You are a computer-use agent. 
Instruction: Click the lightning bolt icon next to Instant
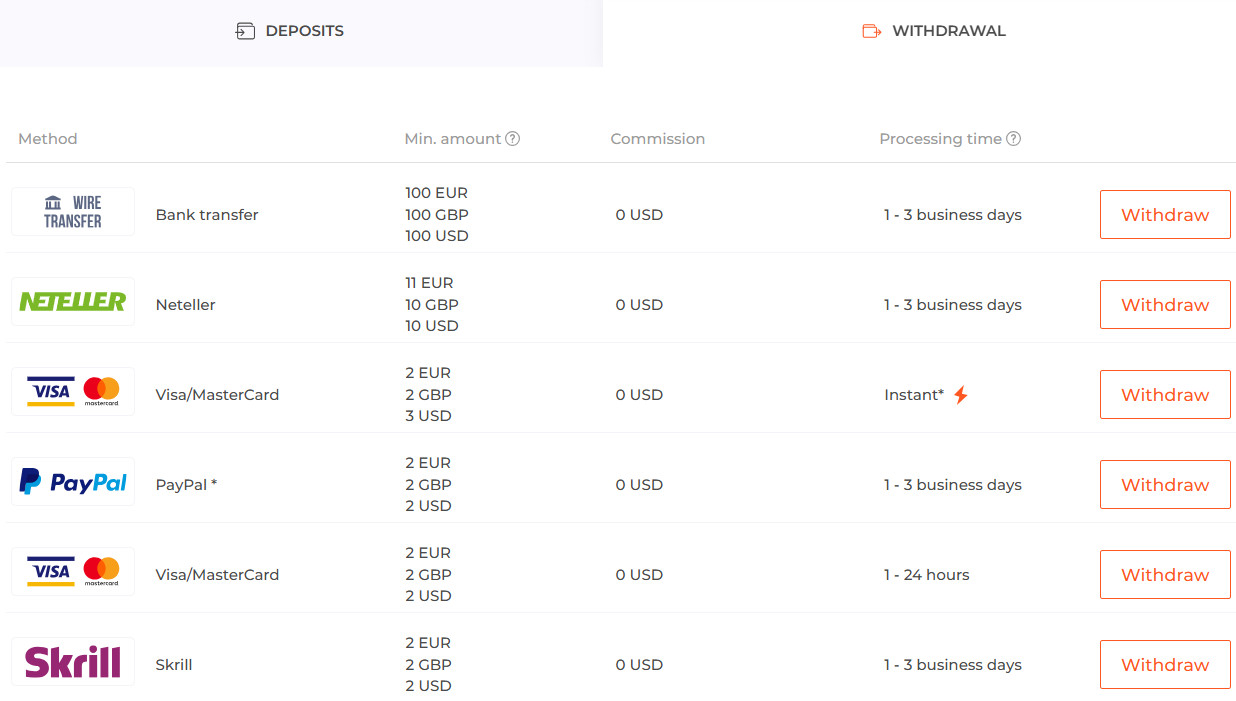click(960, 395)
